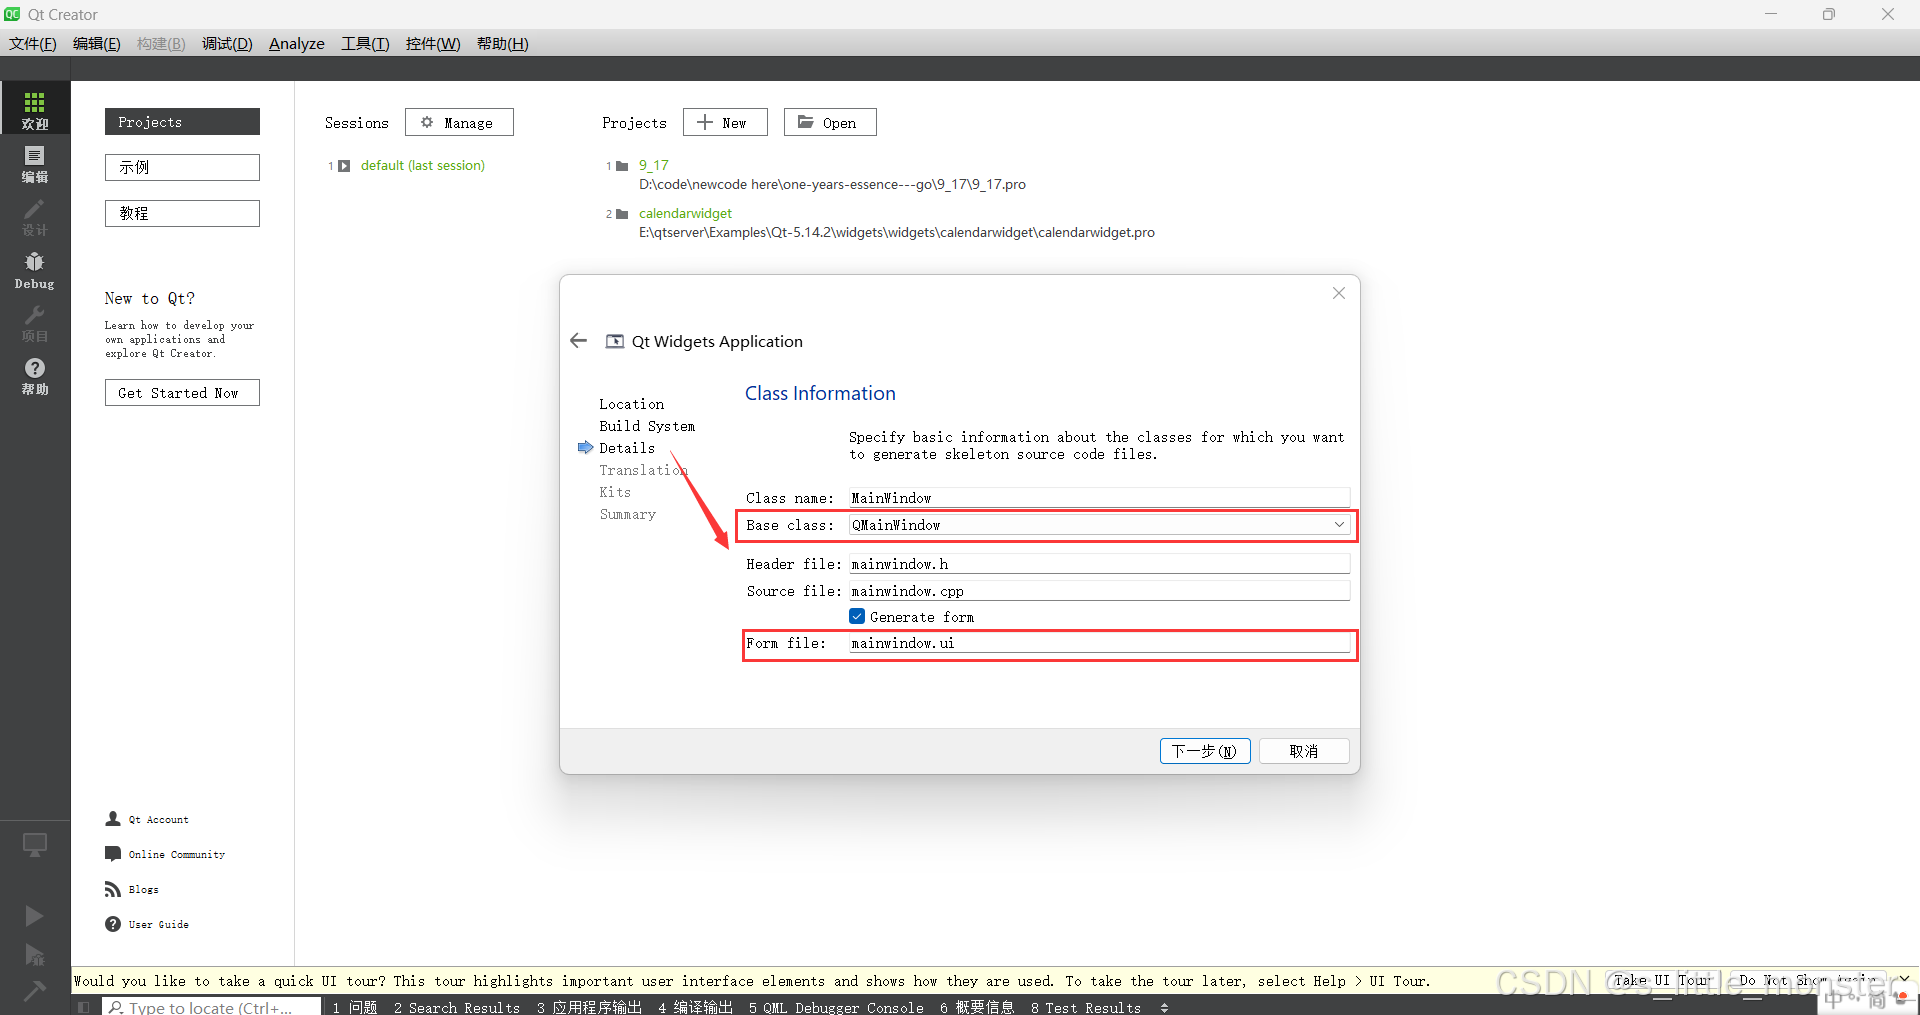The image size is (1920, 1015).
Task: Click the Online Community link text
Action: coord(177,855)
